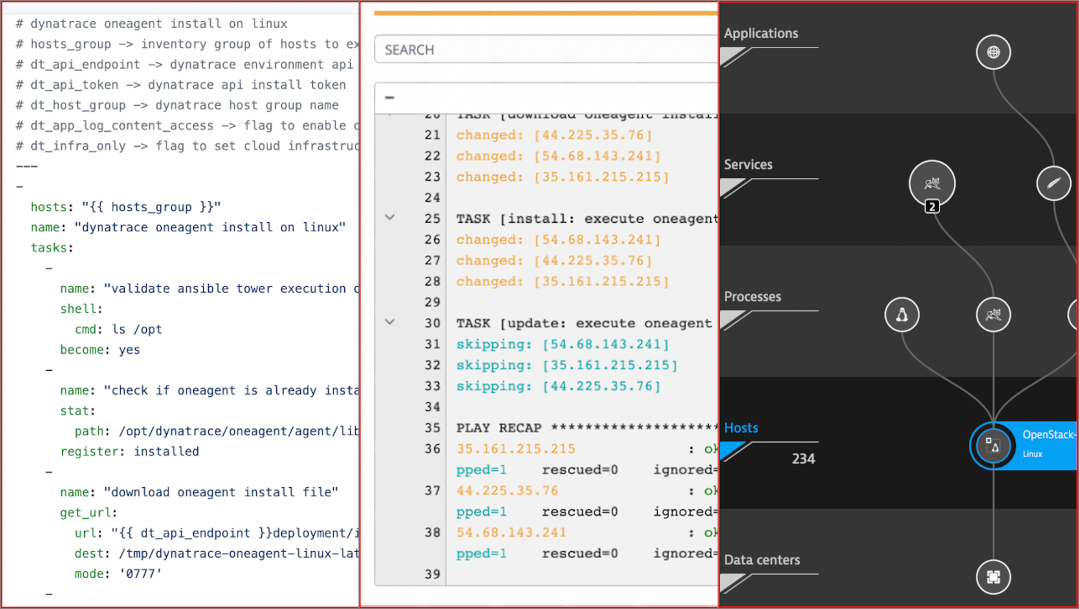The width and height of the screenshot is (1080, 609).
Task: Open the Data centers layer tab
Action: (761, 560)
